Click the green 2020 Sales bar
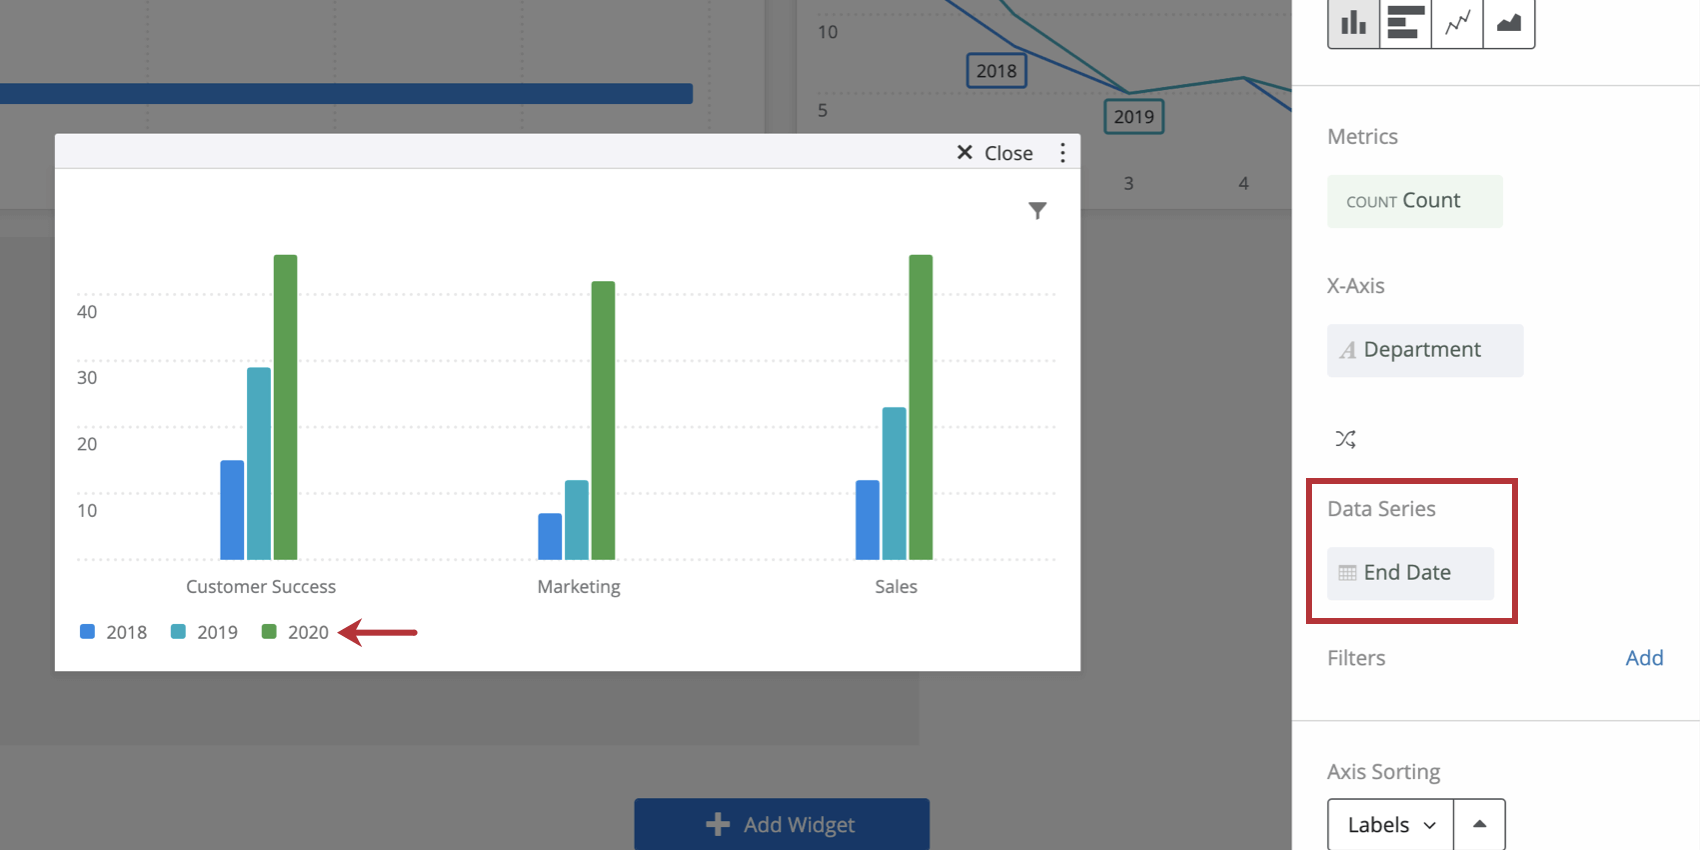The width and height of the screenshot is (1700, 850). 920,407
